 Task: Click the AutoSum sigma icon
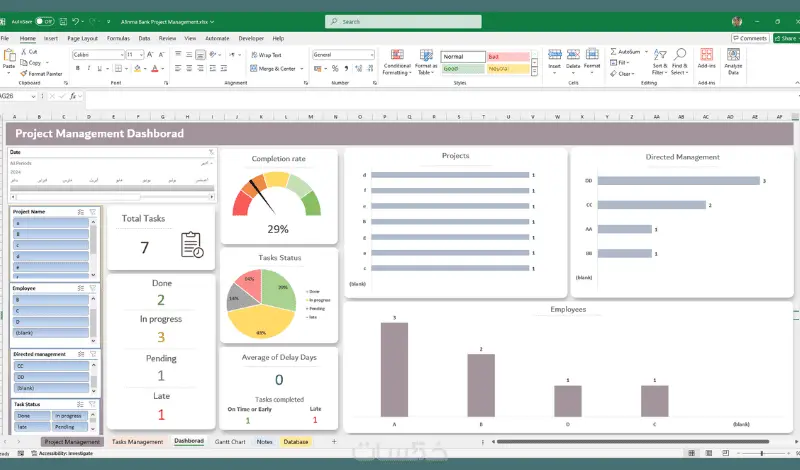(613, 52)
